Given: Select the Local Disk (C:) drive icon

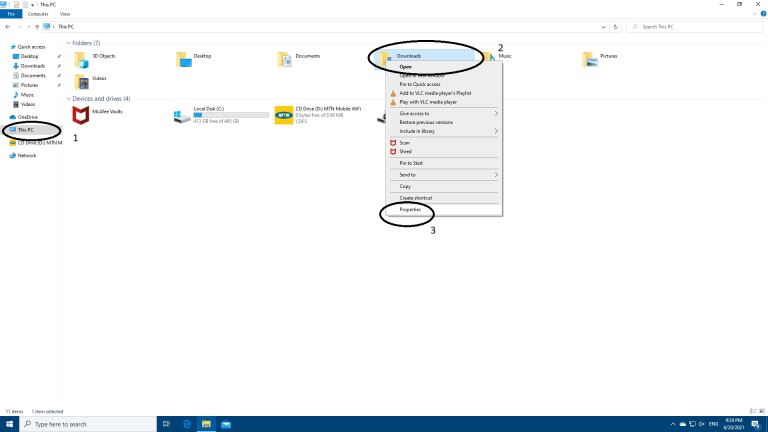Looking at the screenshot, I should [182, 117].
